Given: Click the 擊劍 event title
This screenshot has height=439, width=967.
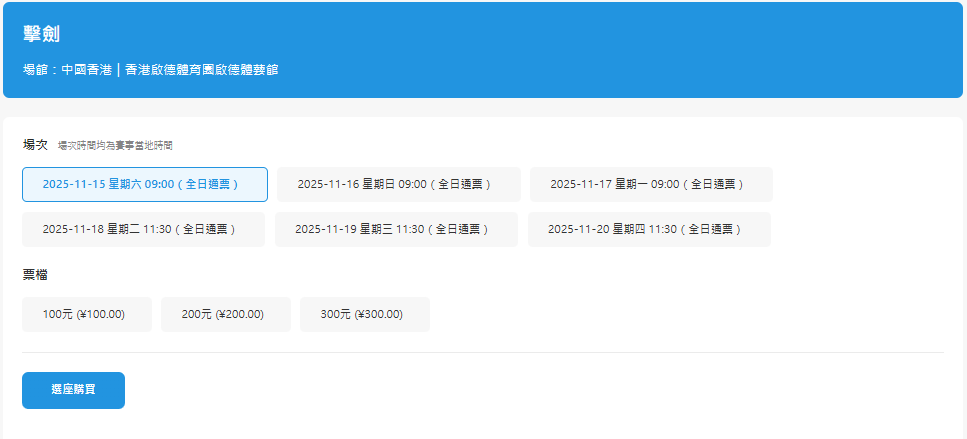Looking at the screenshot, I should click(x=41, y=34).
